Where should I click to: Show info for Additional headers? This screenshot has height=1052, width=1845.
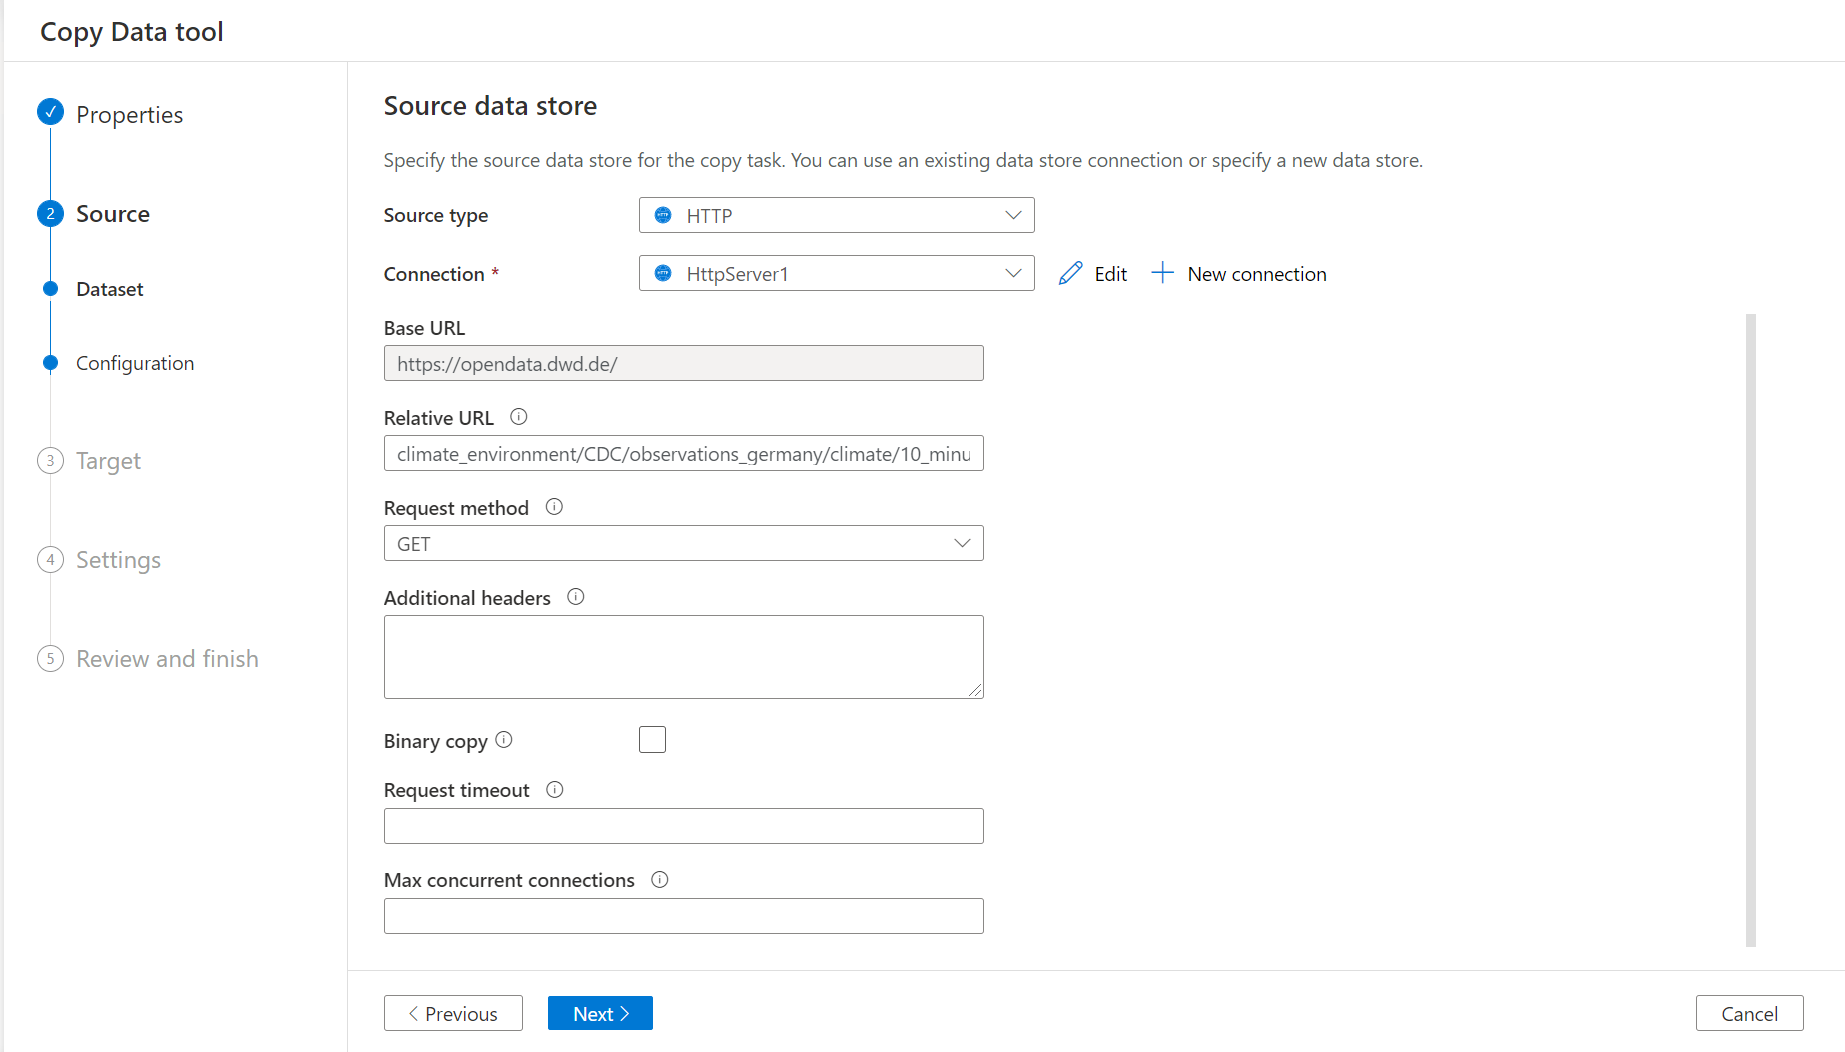point(576,597)
